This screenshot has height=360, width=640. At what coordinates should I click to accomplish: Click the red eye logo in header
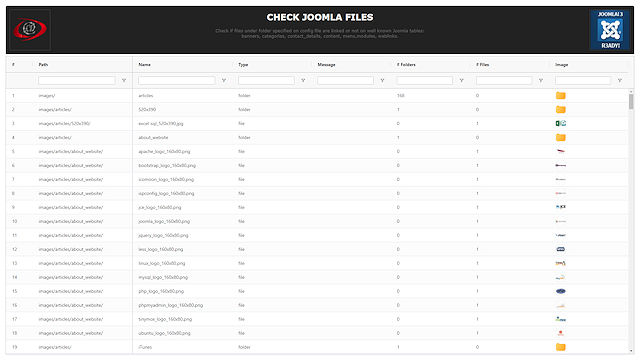coord(30,29)
